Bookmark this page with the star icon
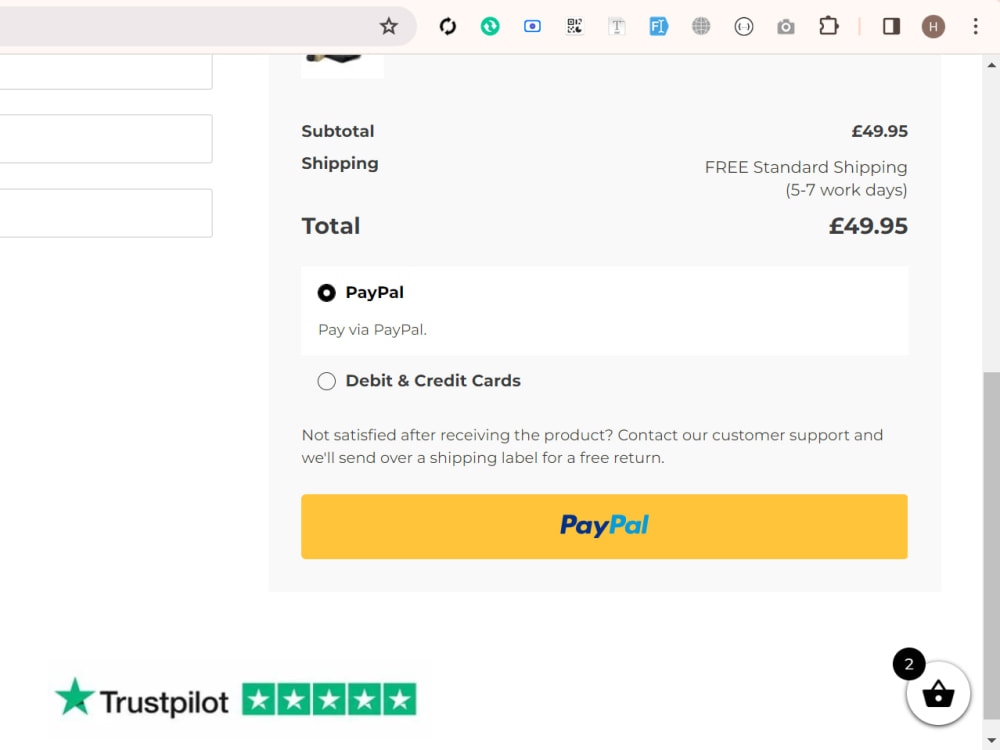The height and width of the screenshot is (750, 1000). pos(388,26)
